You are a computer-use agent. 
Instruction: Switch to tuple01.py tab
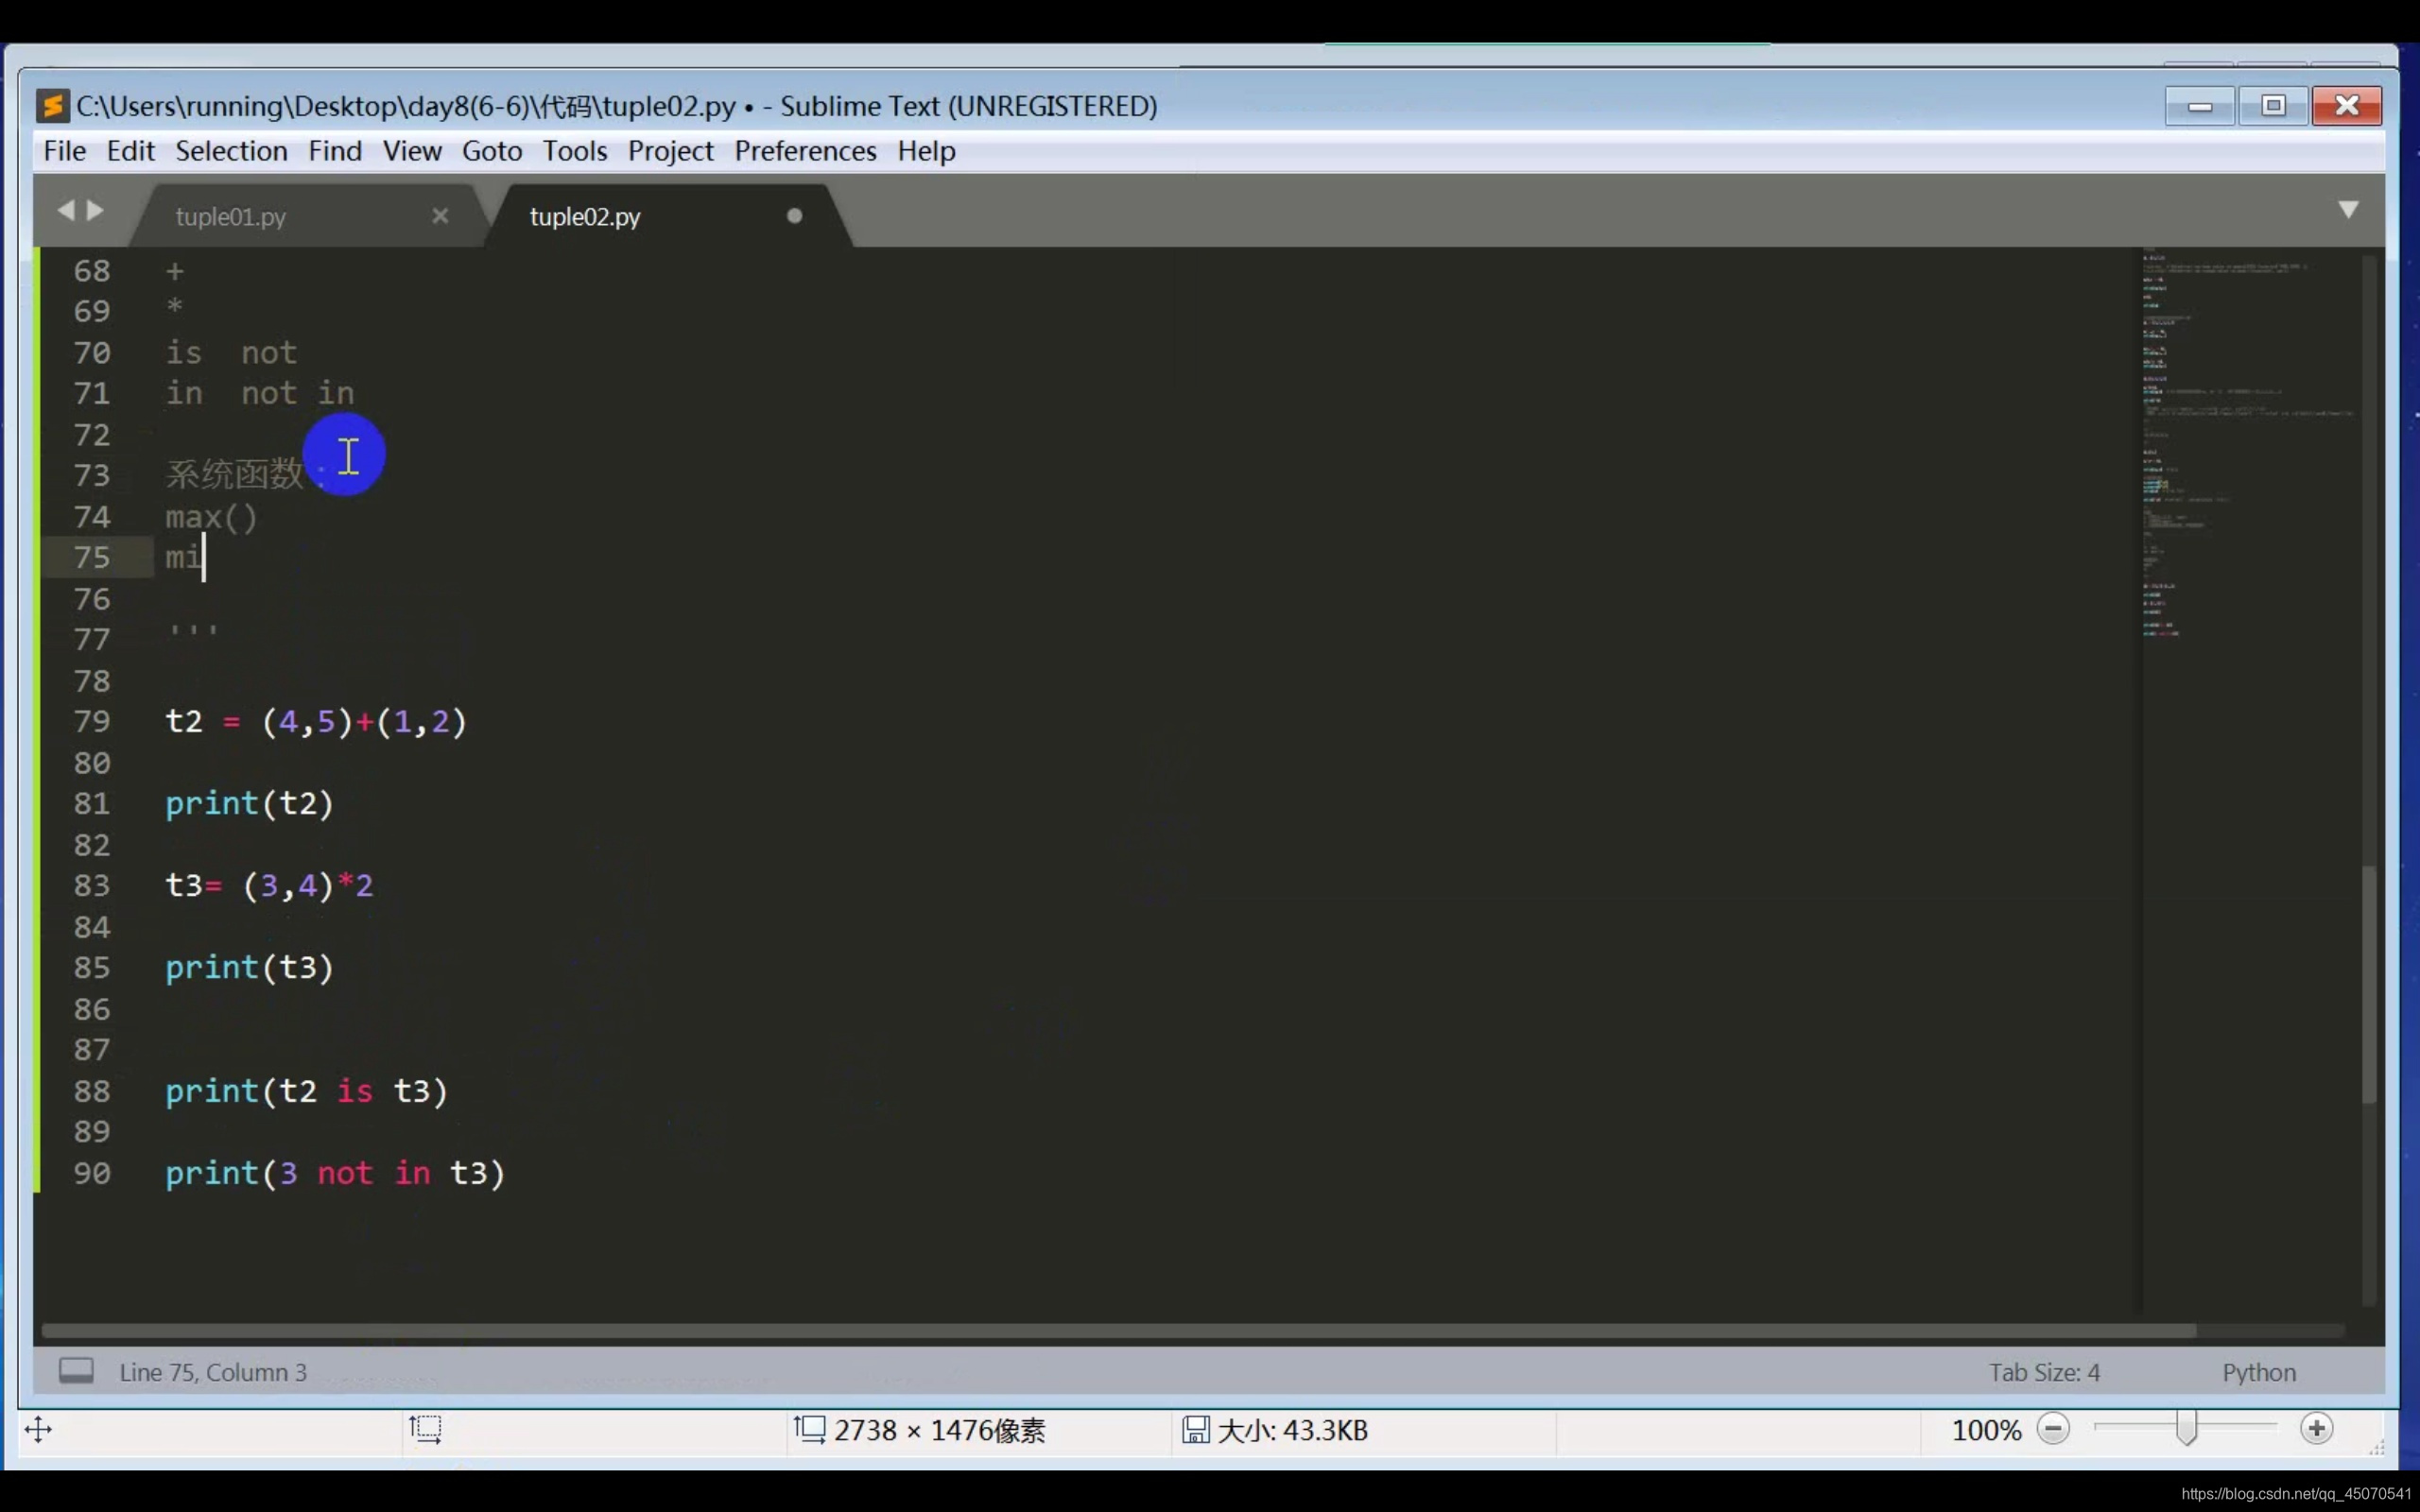(x=231, y=217)
